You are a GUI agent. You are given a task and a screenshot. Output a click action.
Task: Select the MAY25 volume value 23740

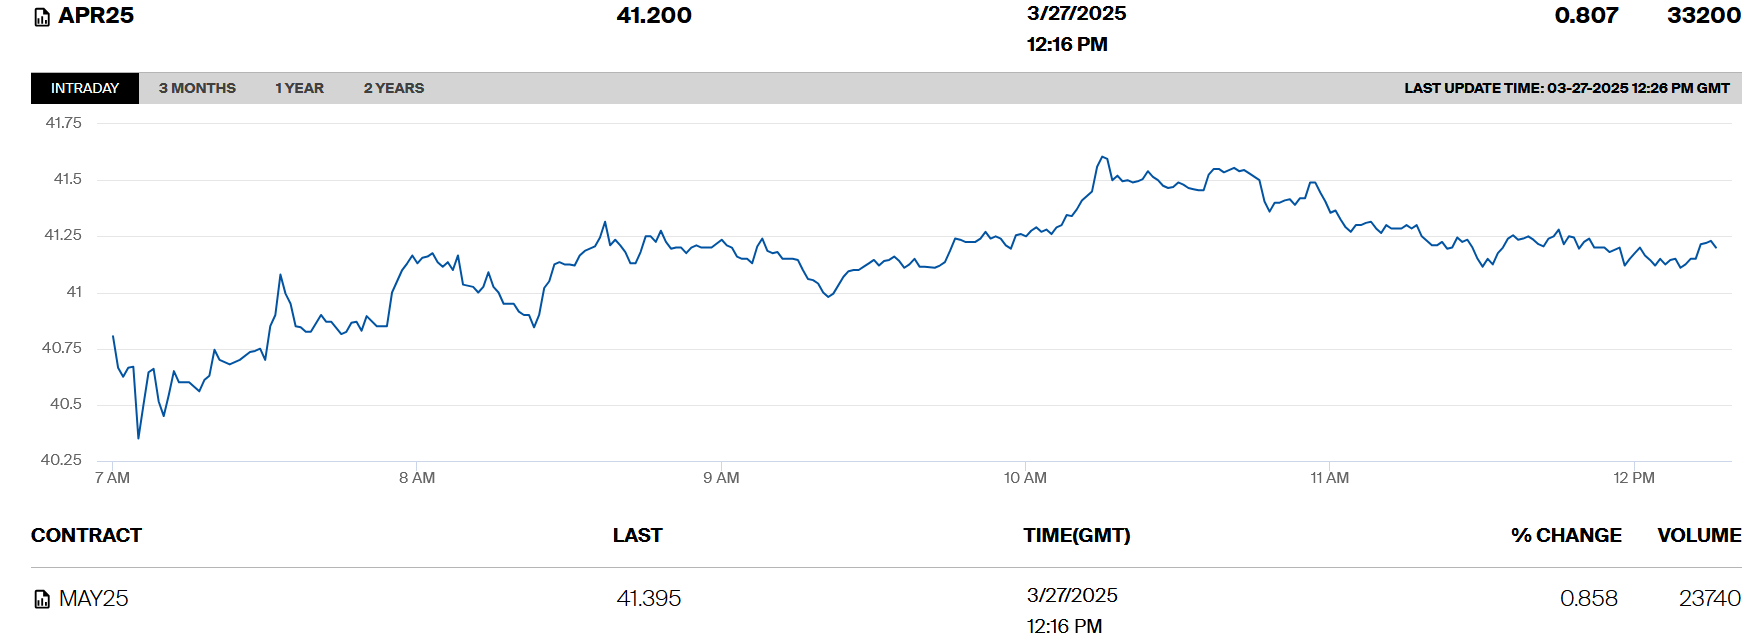[x=1709, y=598]
